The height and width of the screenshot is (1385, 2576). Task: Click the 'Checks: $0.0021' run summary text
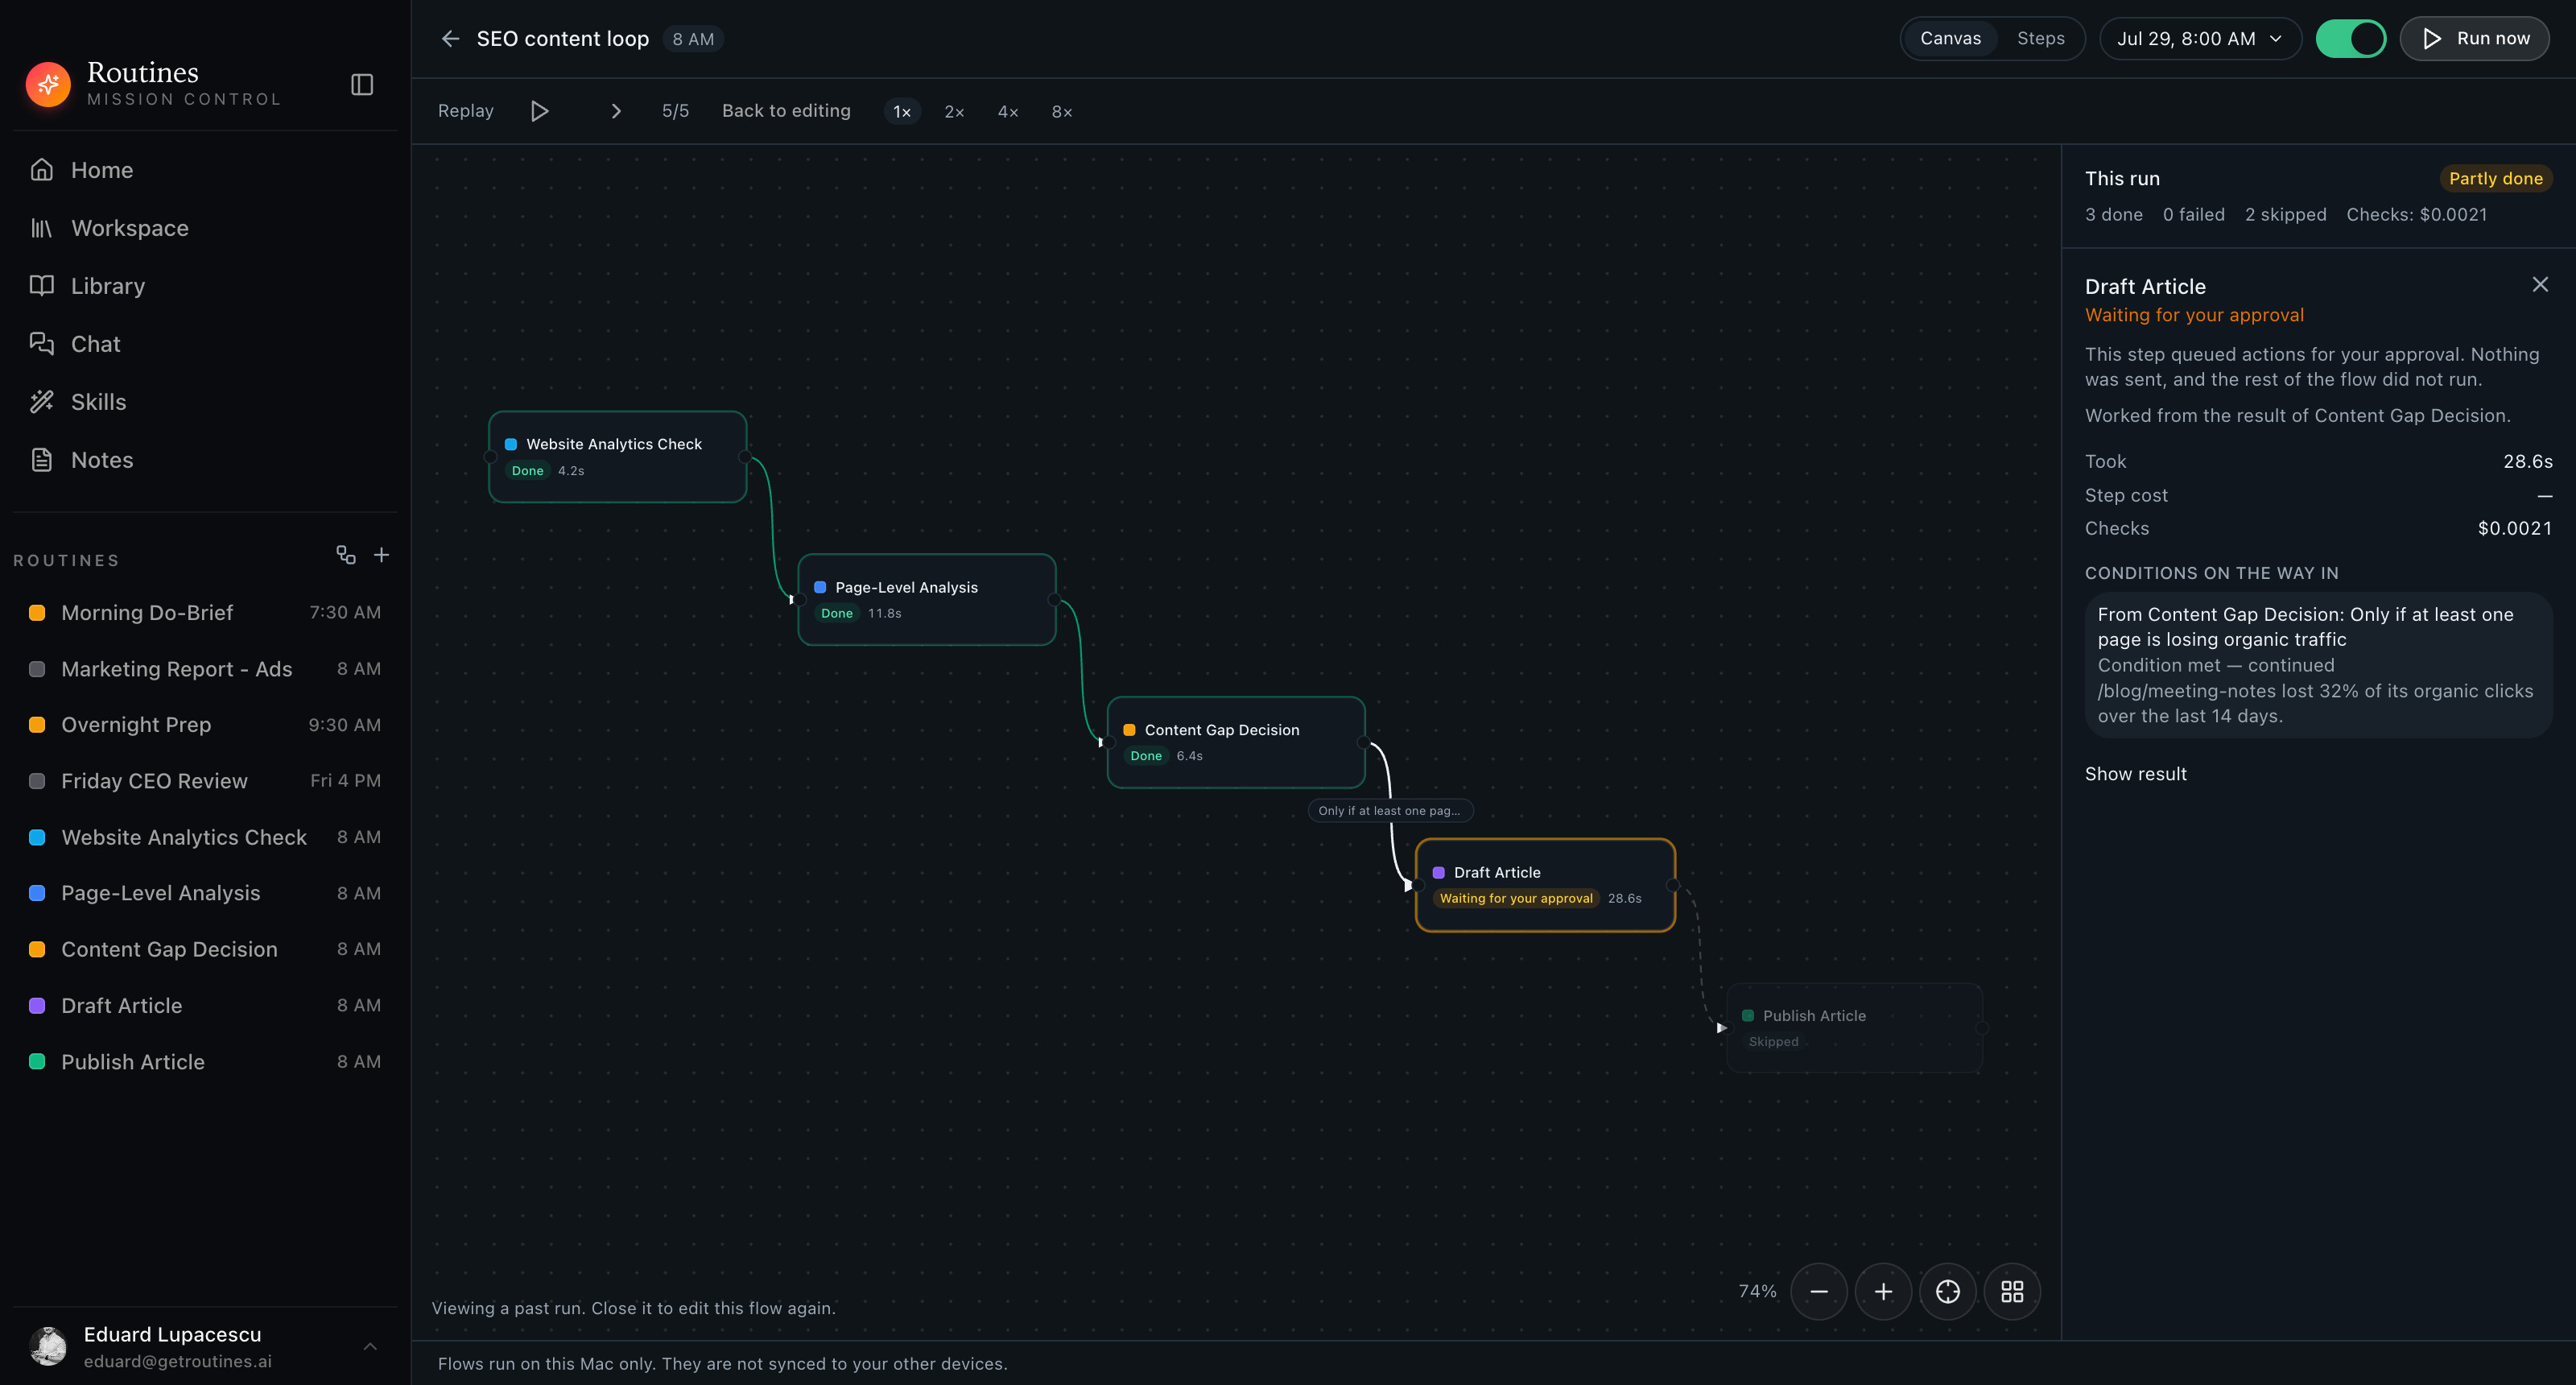pyautogui.click(x=2416, y=215)
